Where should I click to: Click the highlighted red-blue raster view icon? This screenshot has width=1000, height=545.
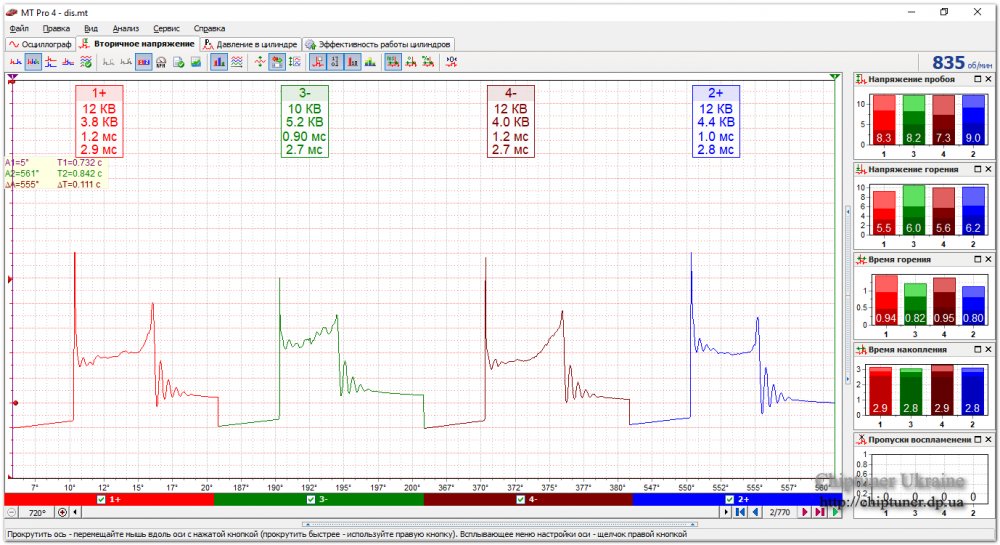tap(143, 62)
